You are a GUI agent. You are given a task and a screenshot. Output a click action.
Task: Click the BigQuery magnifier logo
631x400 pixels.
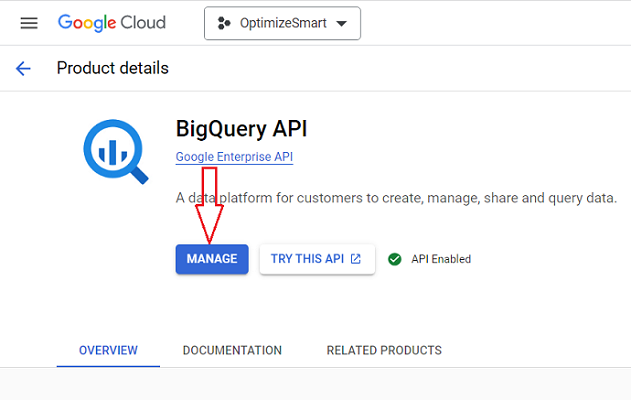pos(116,152)
